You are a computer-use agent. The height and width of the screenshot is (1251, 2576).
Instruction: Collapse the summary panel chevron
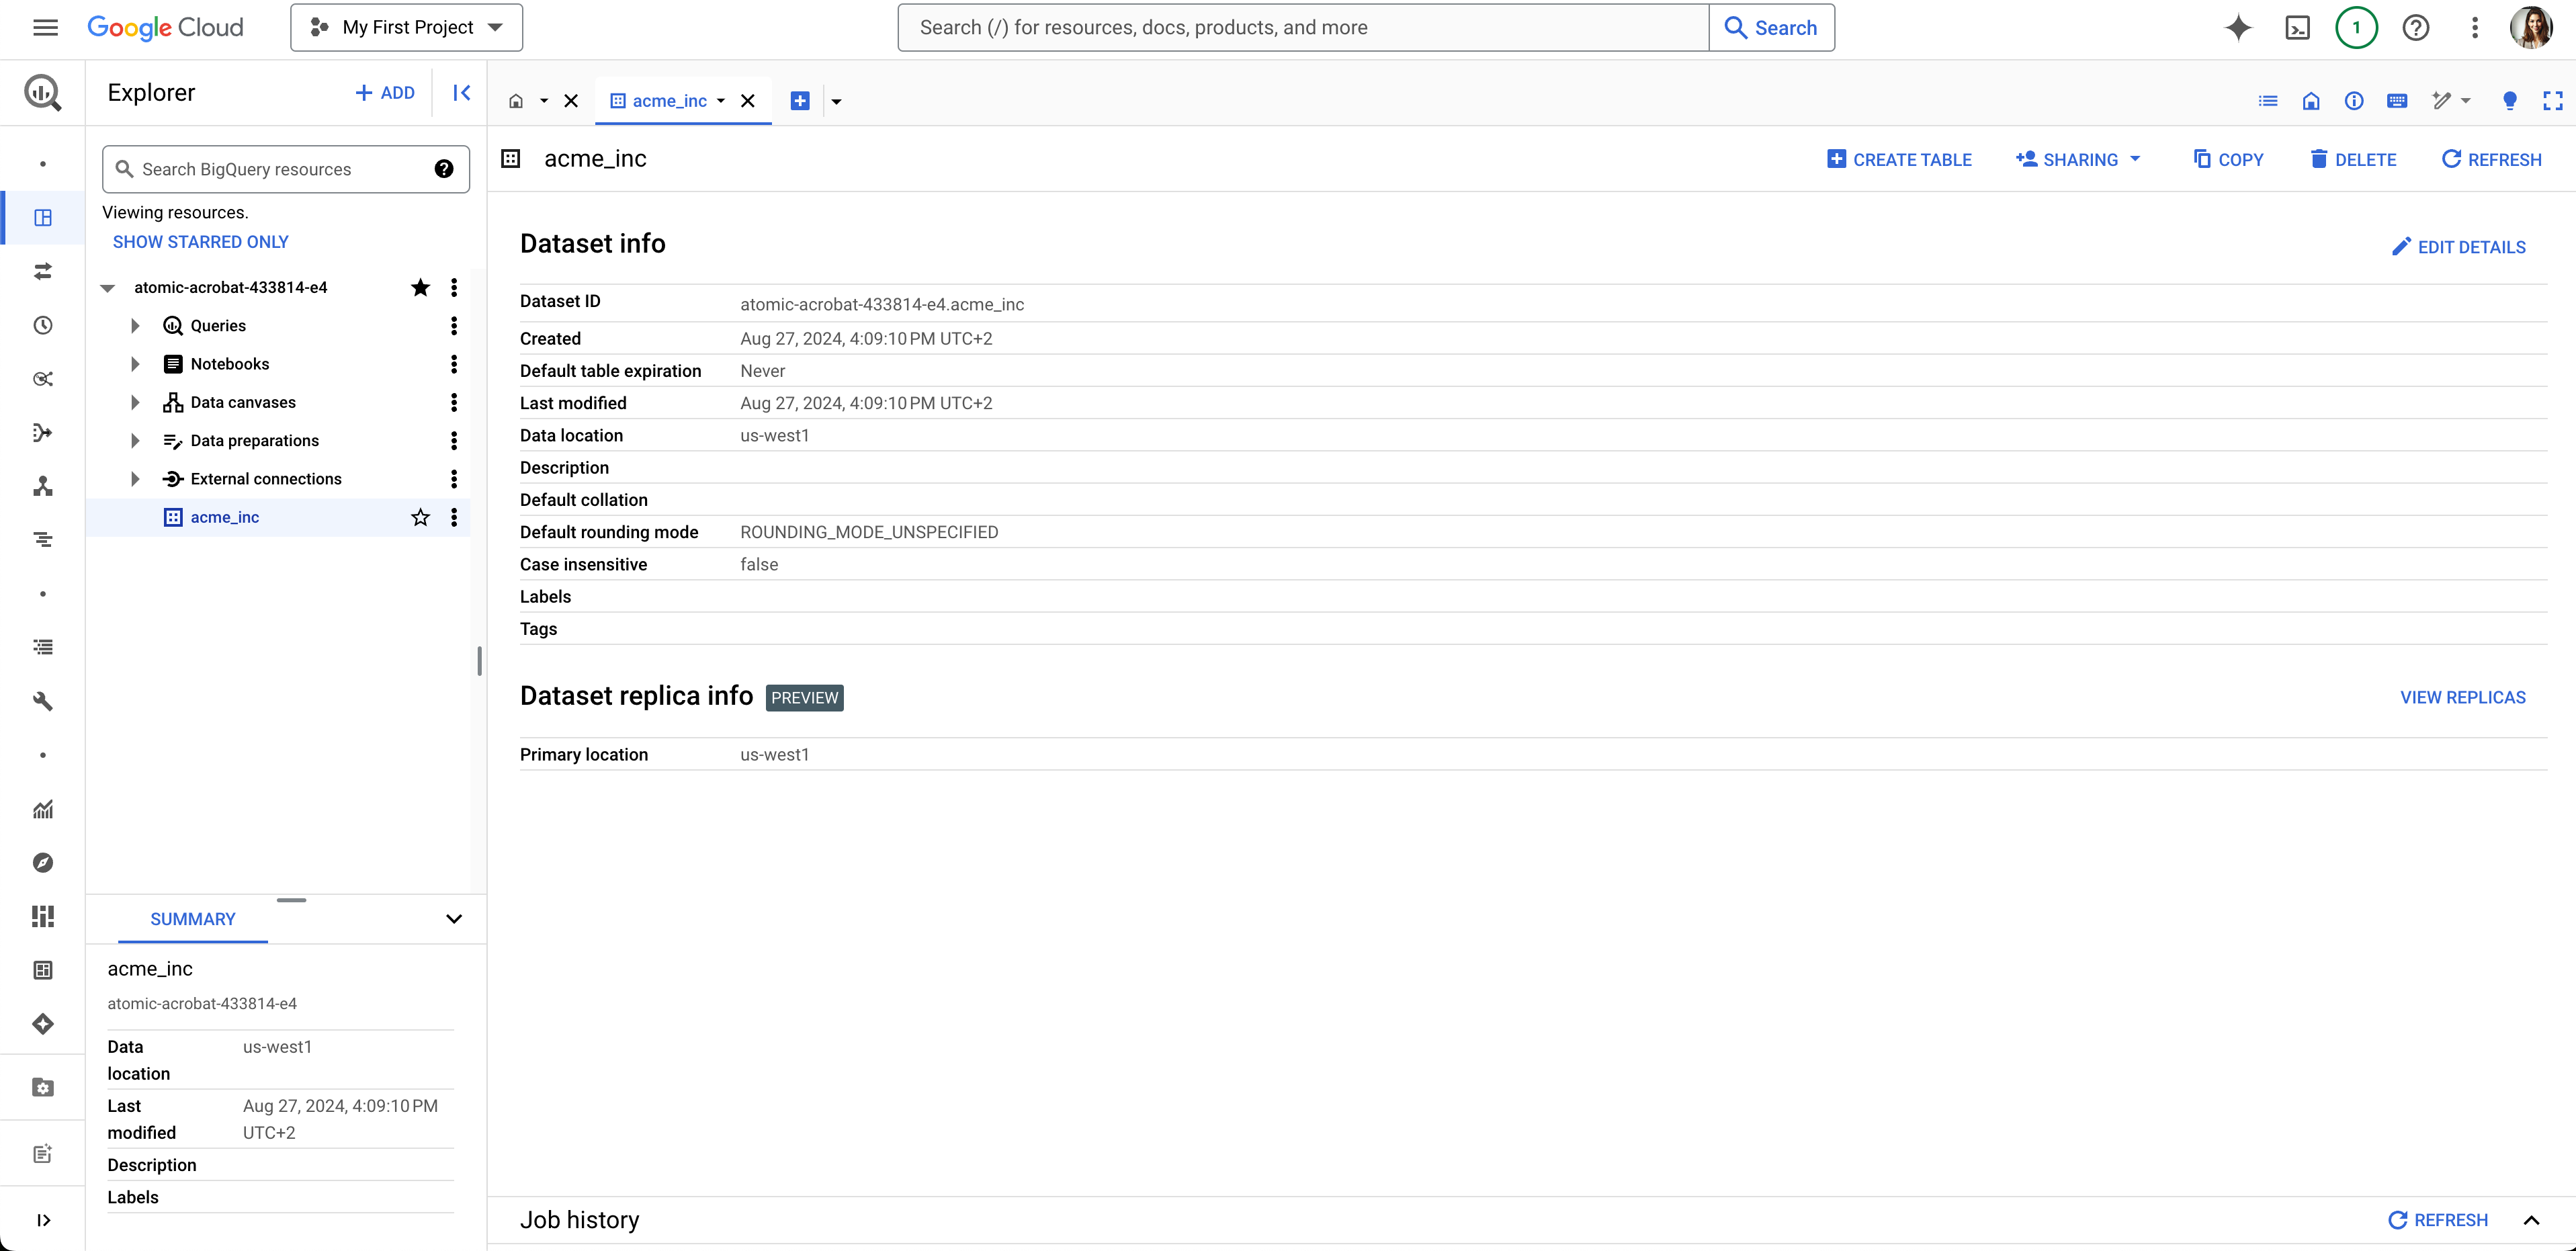pos(454,919)
